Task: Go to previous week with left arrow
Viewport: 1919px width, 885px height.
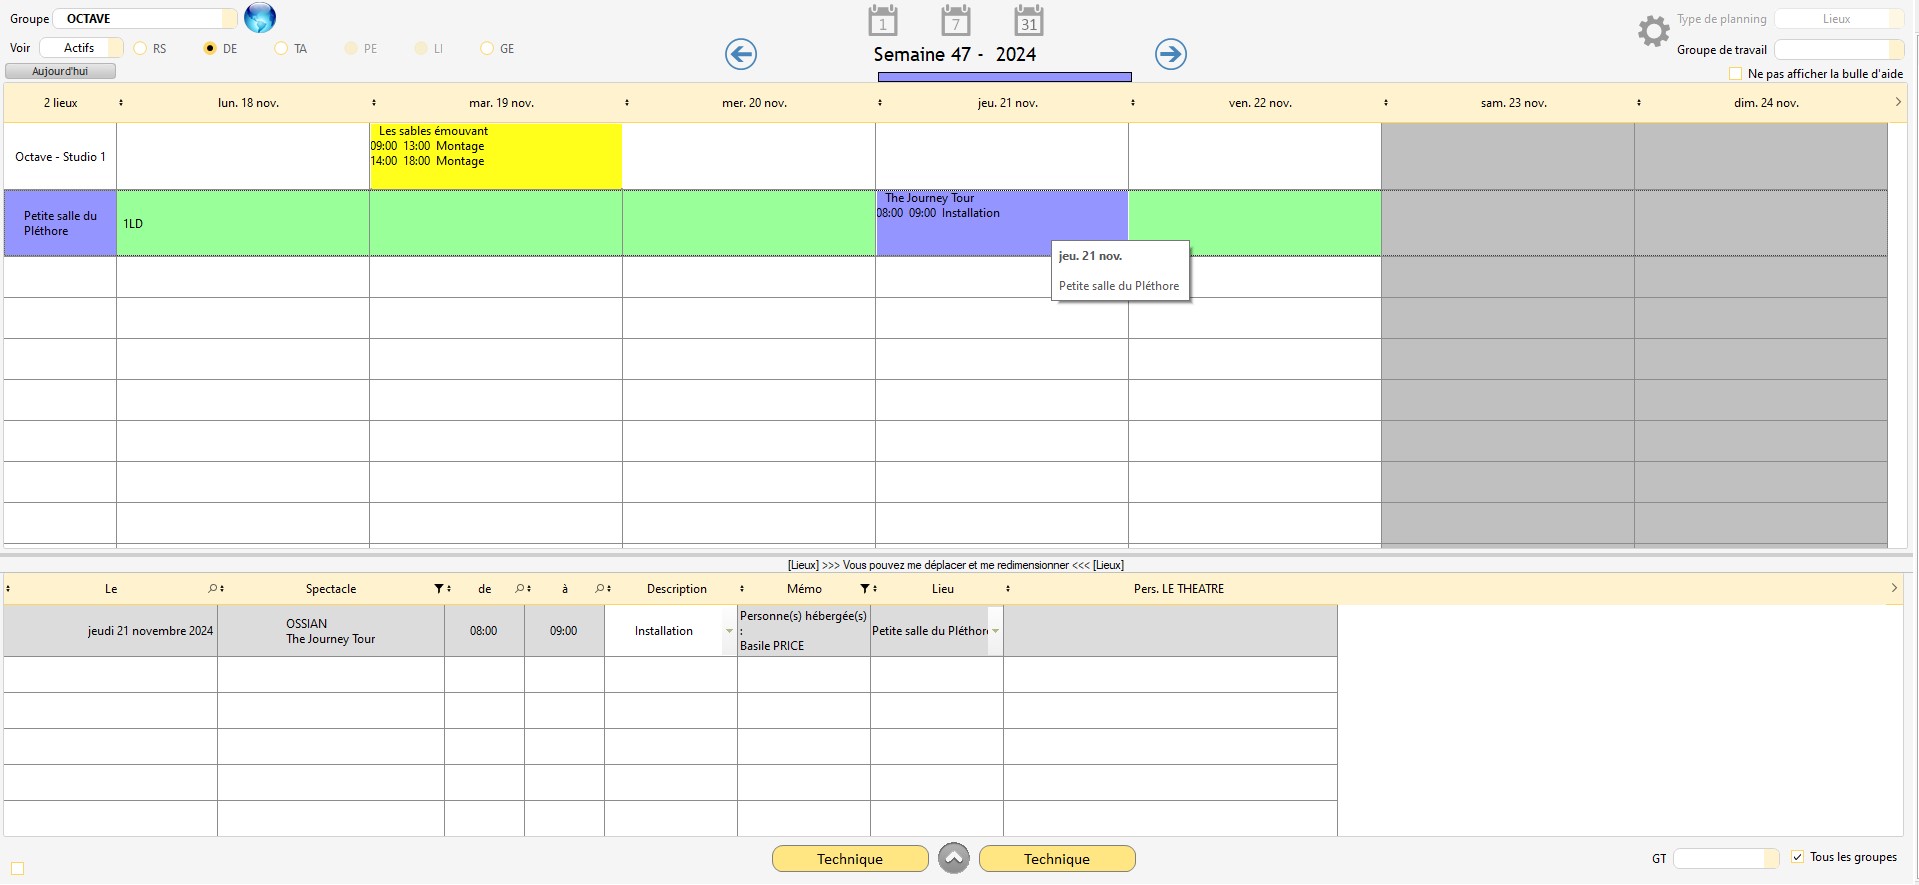Action: click(741, 54)
